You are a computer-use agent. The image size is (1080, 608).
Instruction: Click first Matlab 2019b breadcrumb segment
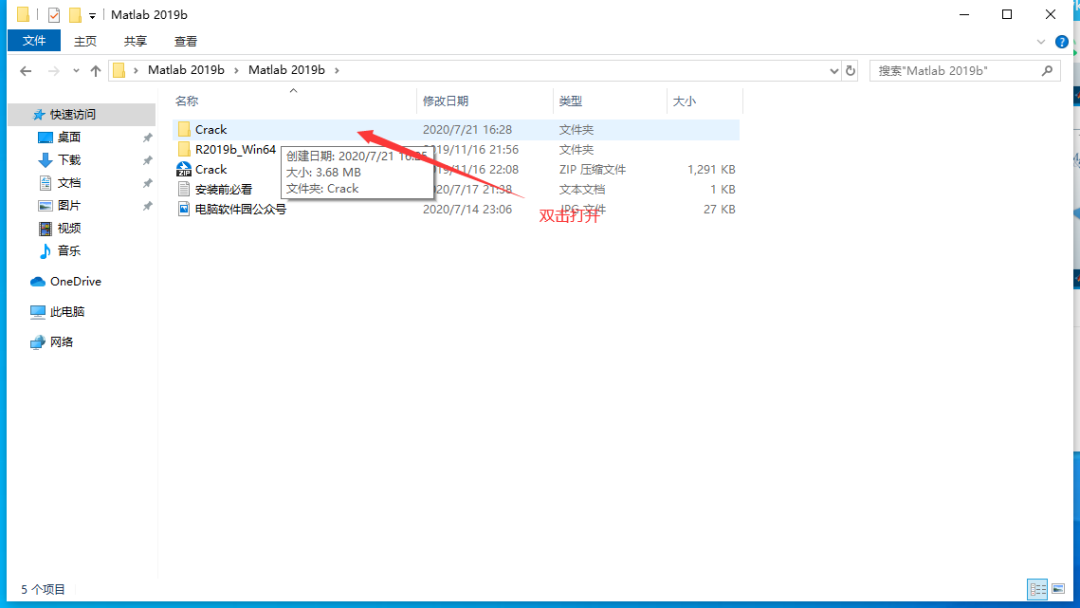click(186, 70)
